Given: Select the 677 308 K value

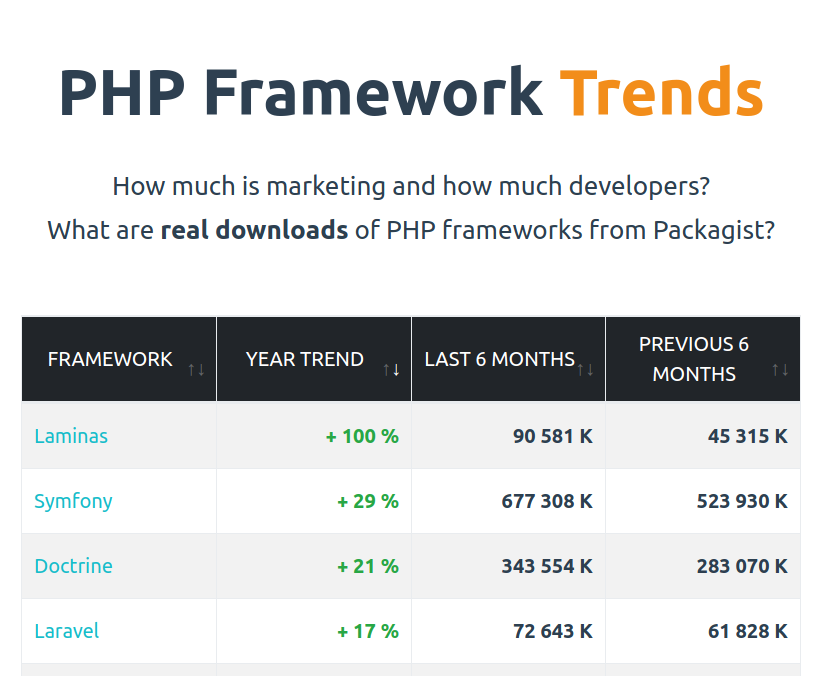Looking at the screenshot, I should (547, 501).
